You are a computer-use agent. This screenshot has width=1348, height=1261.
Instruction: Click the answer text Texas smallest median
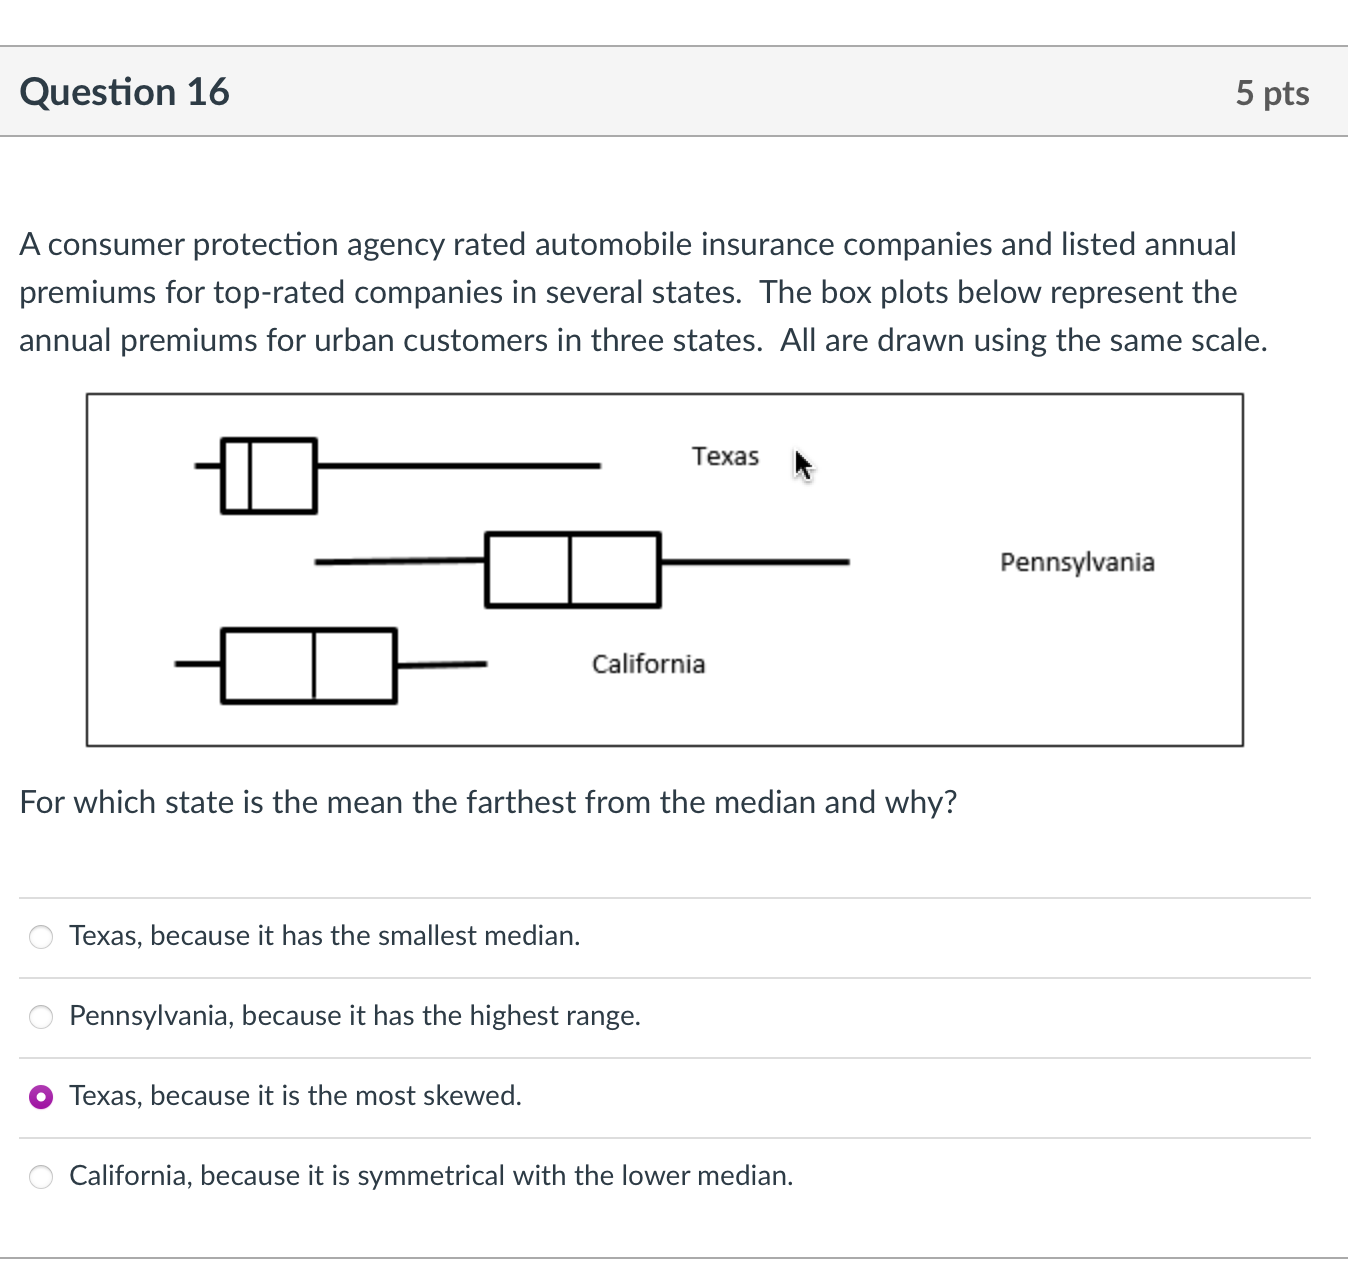(x=324, y=936)
